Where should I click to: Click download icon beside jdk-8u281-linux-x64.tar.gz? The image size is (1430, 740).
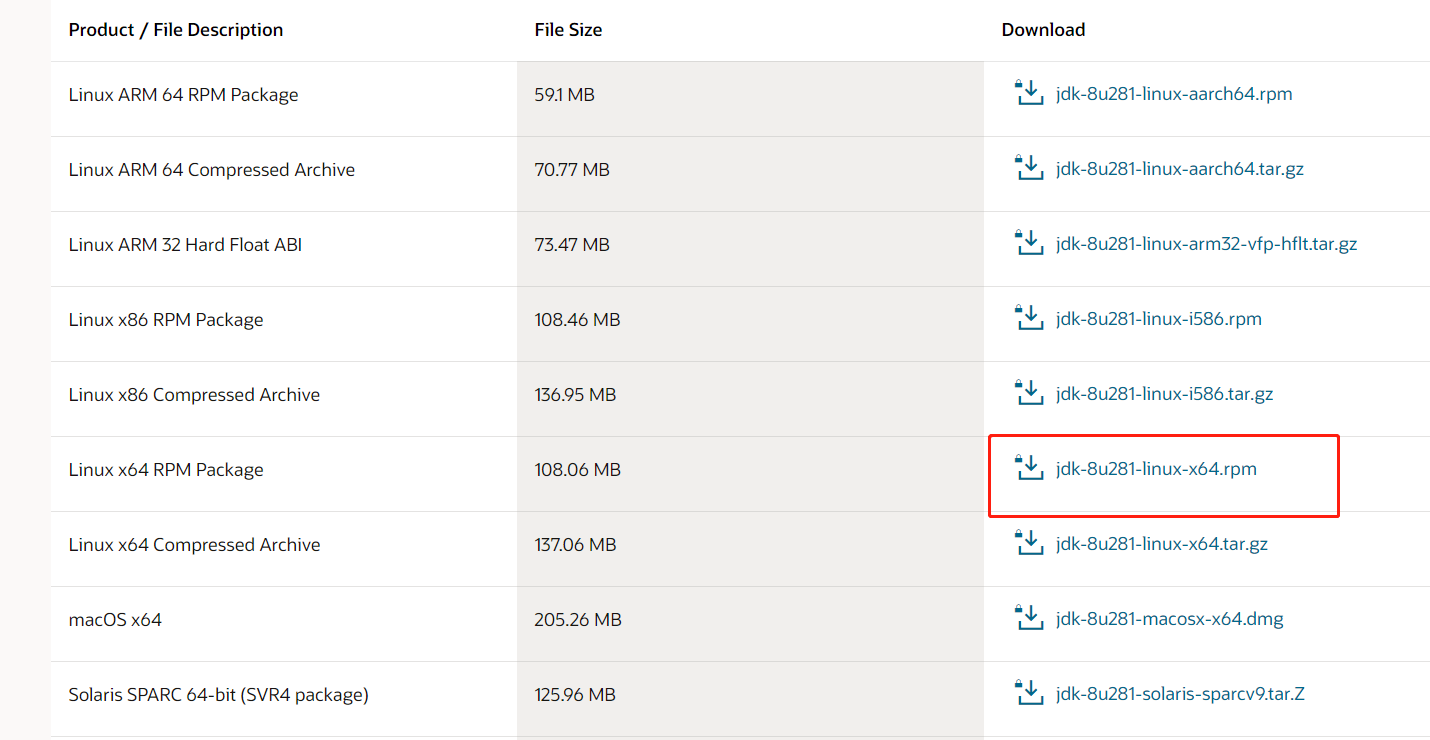click(1028, 543)
